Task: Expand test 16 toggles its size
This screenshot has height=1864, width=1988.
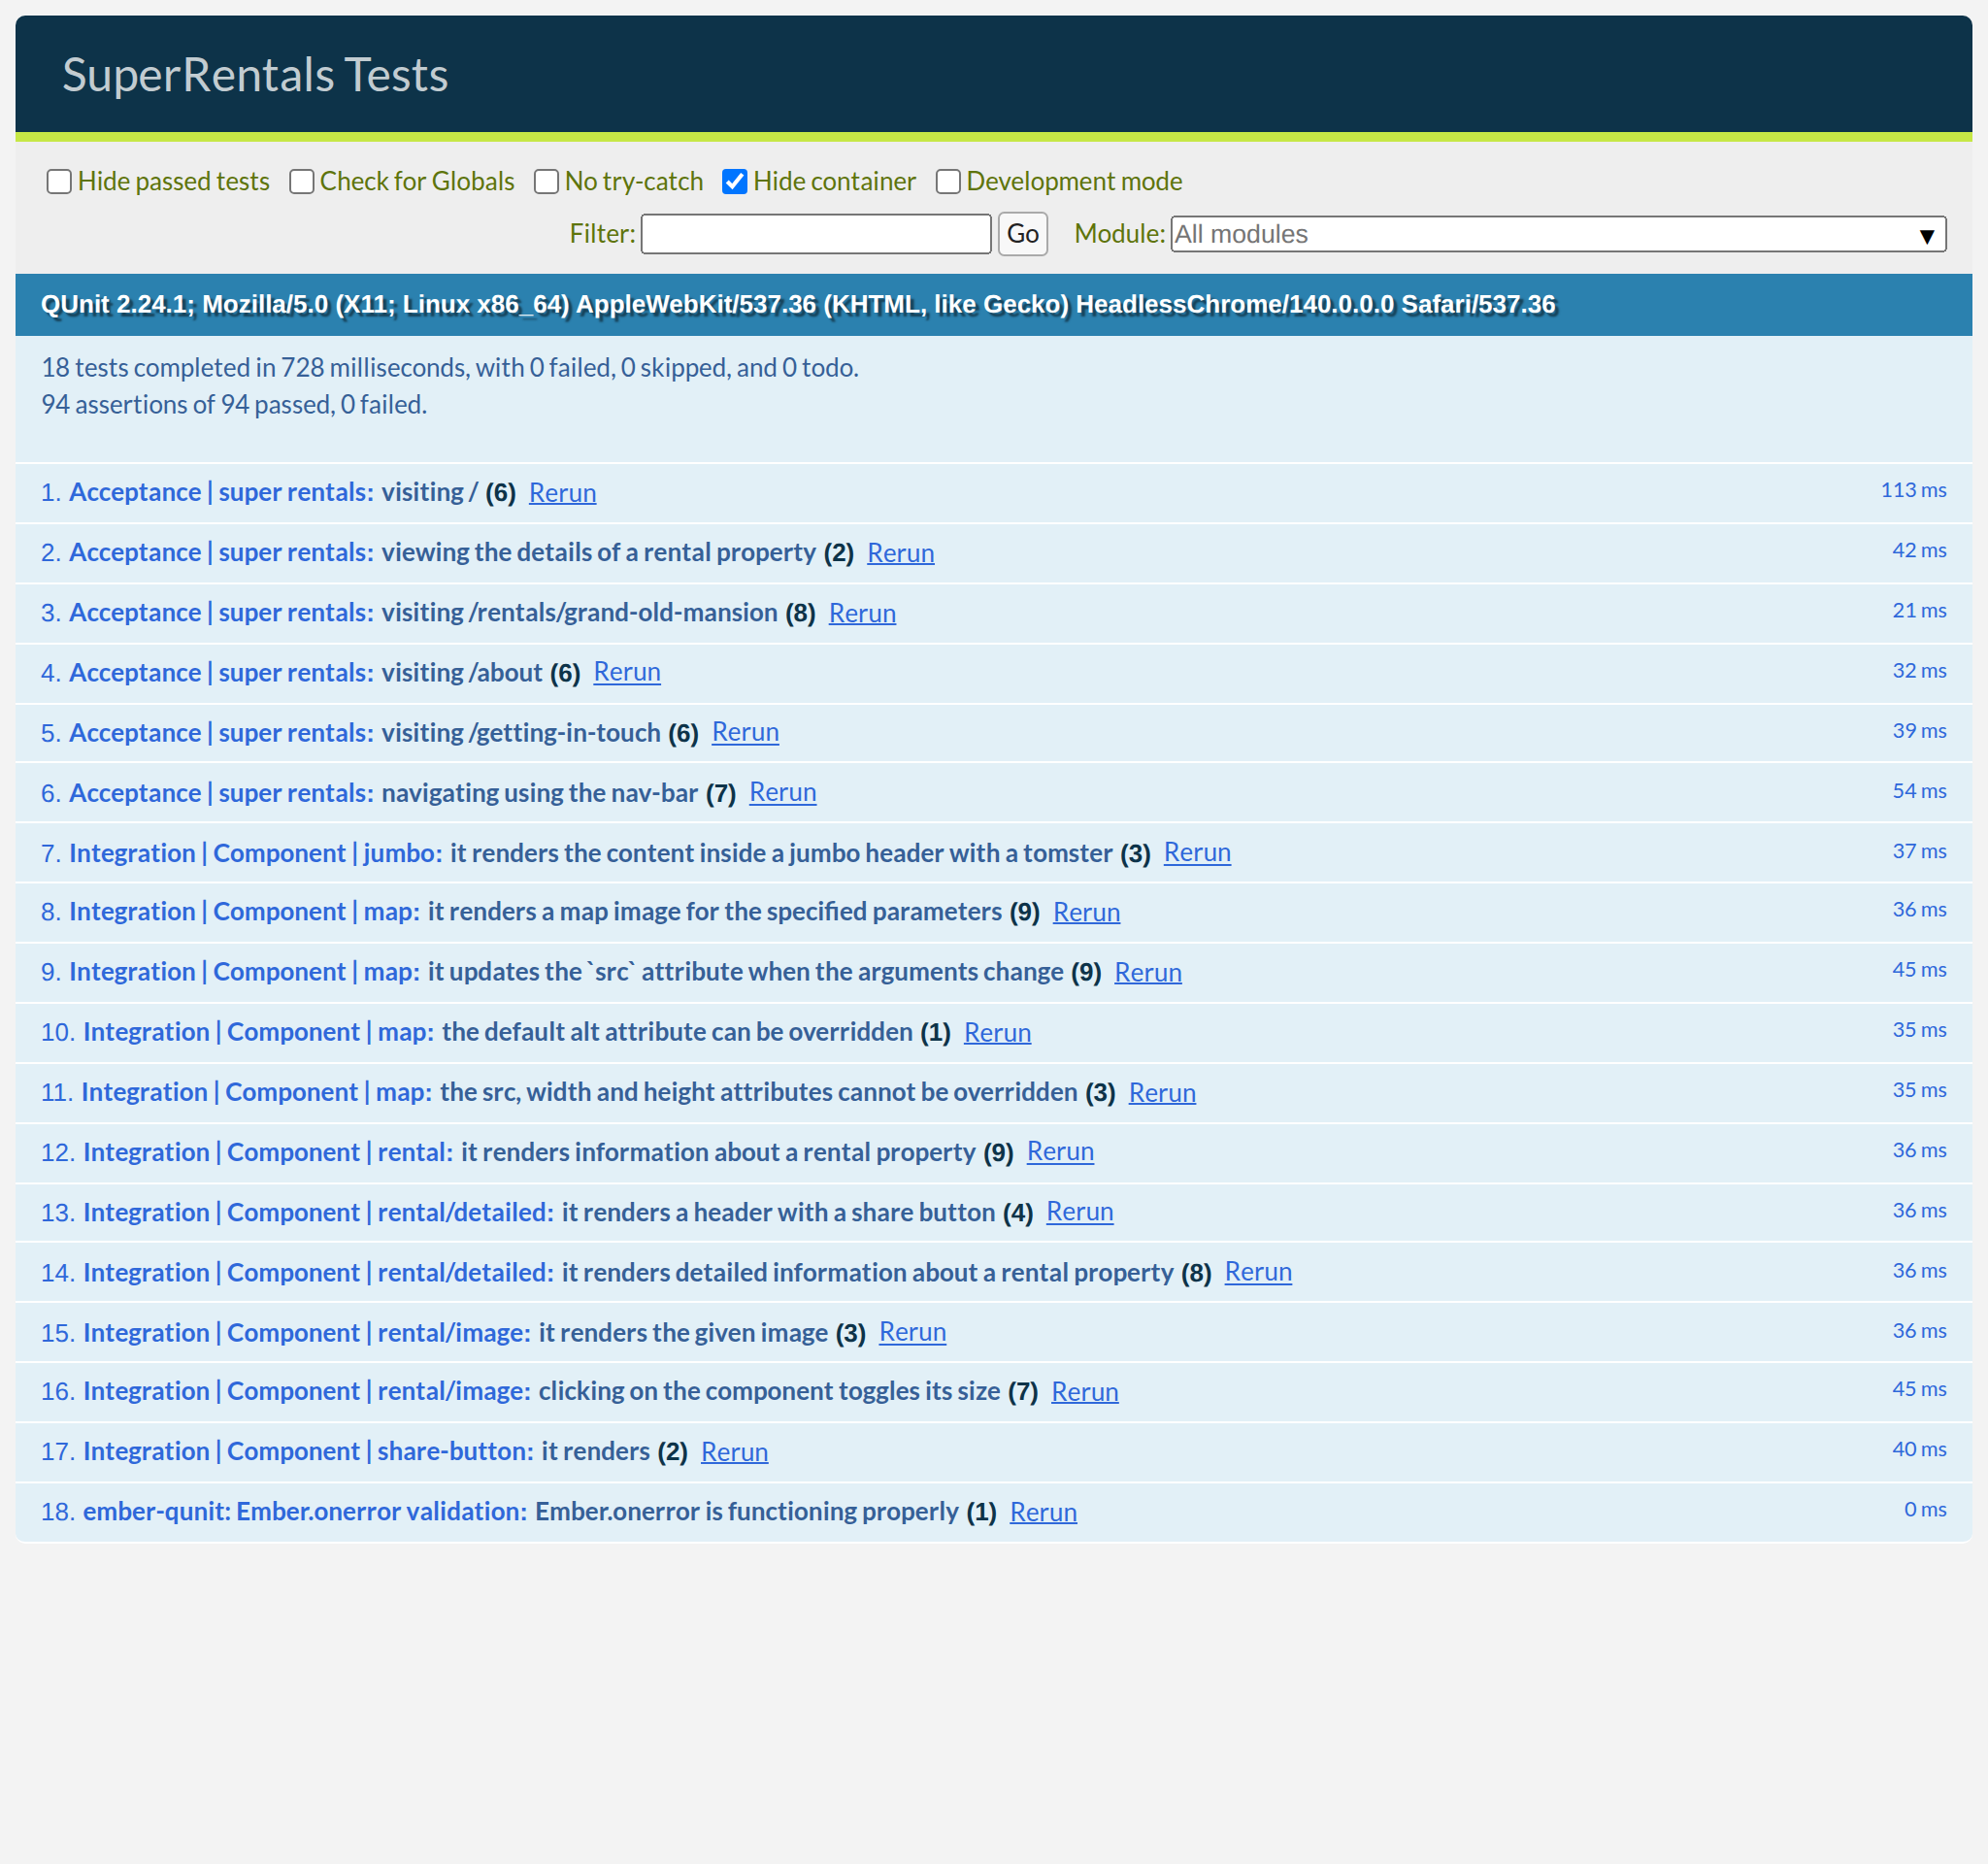Action: point(768,1391)
